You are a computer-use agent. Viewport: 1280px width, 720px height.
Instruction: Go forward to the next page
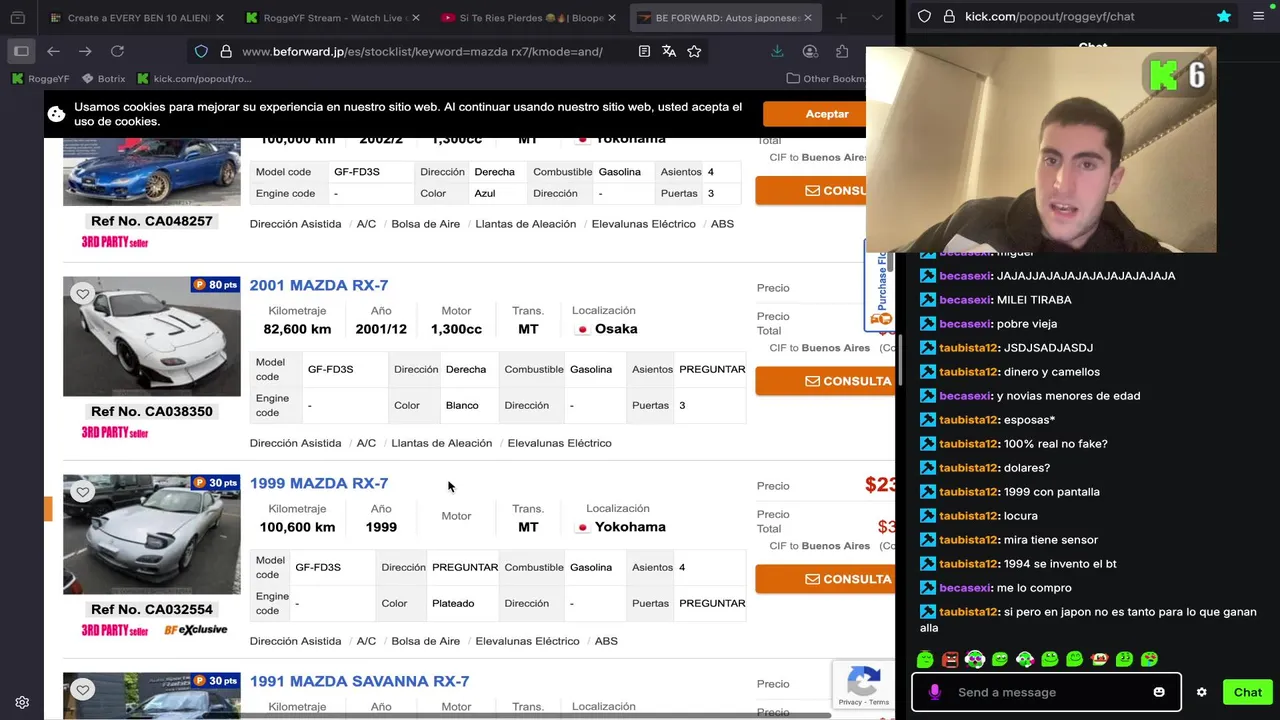[x=85, y=51]
